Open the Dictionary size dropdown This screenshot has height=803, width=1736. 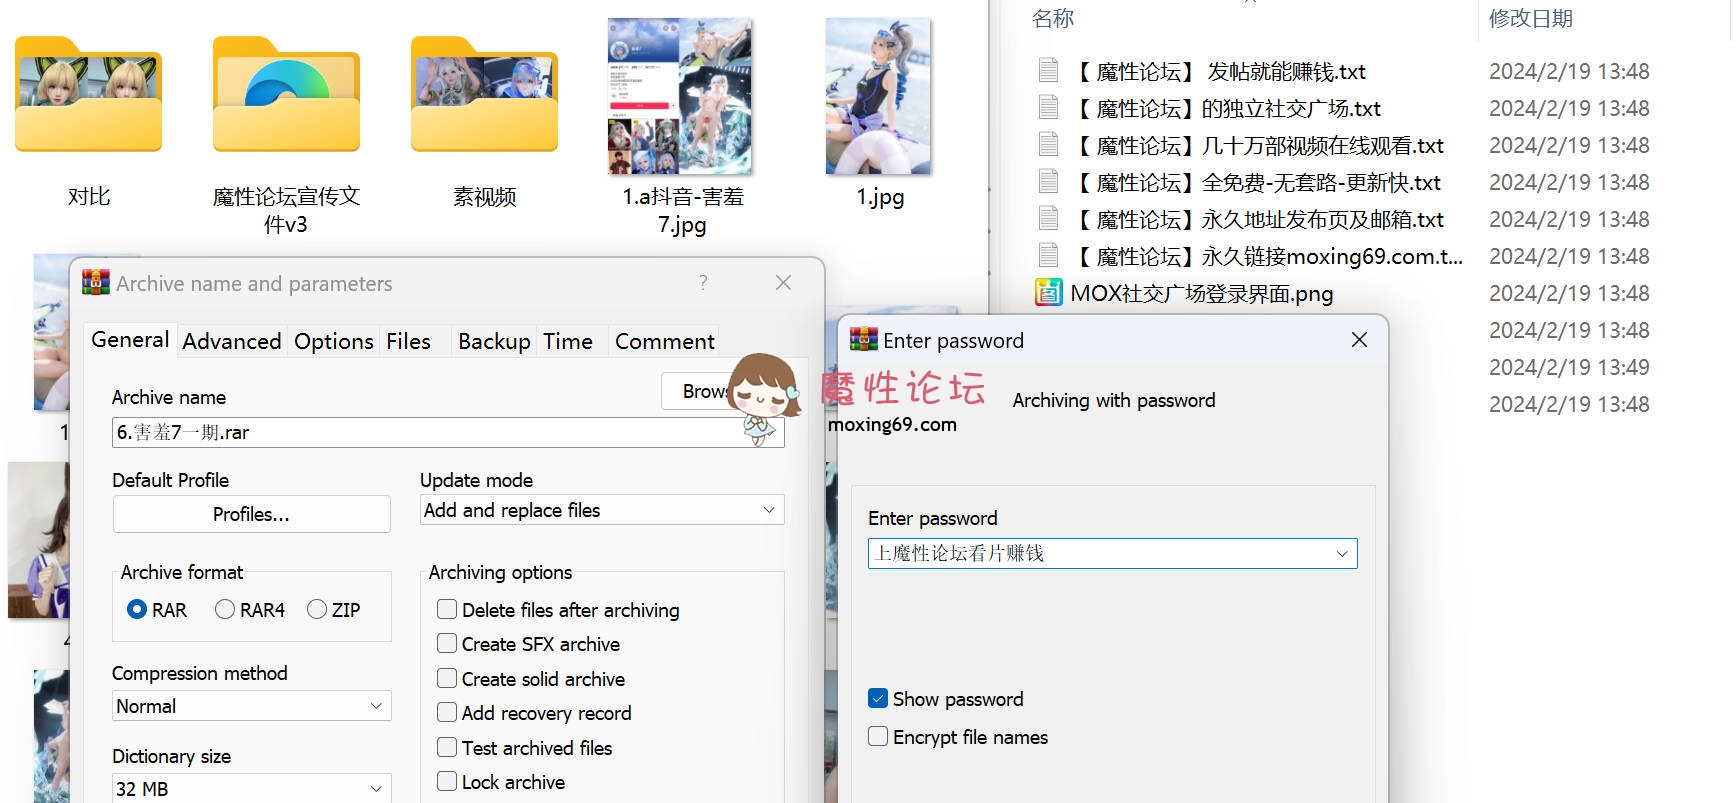[x=251, y=788]
